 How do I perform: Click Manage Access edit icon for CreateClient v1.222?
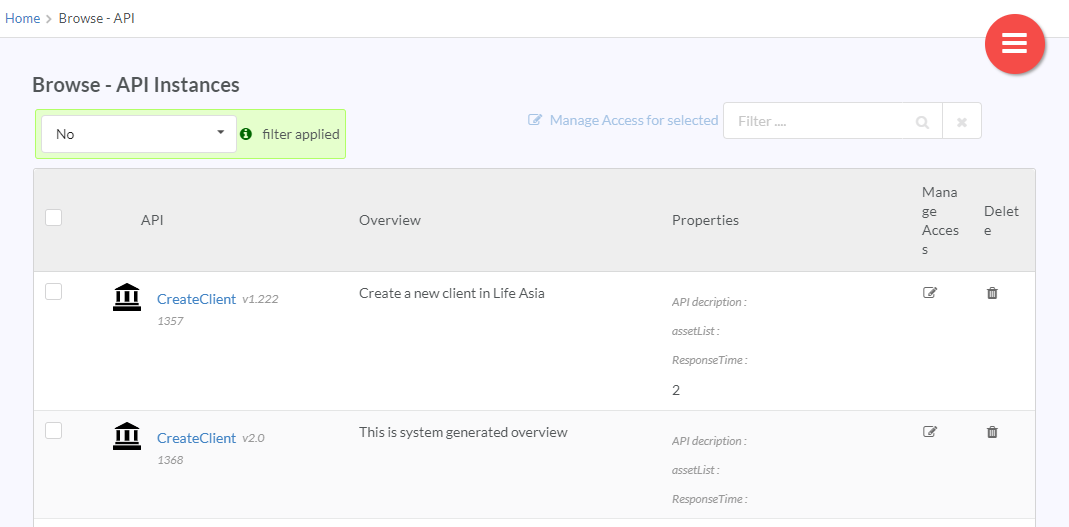[x=930, y=293]
